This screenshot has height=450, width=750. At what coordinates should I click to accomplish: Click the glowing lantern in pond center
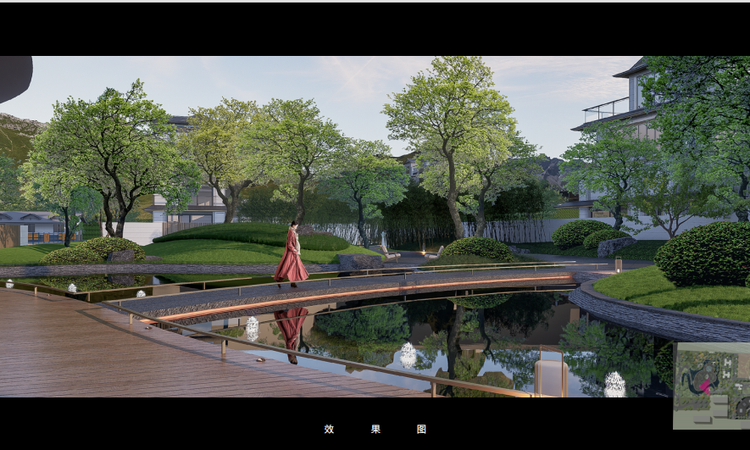click(x=408, y=354)
